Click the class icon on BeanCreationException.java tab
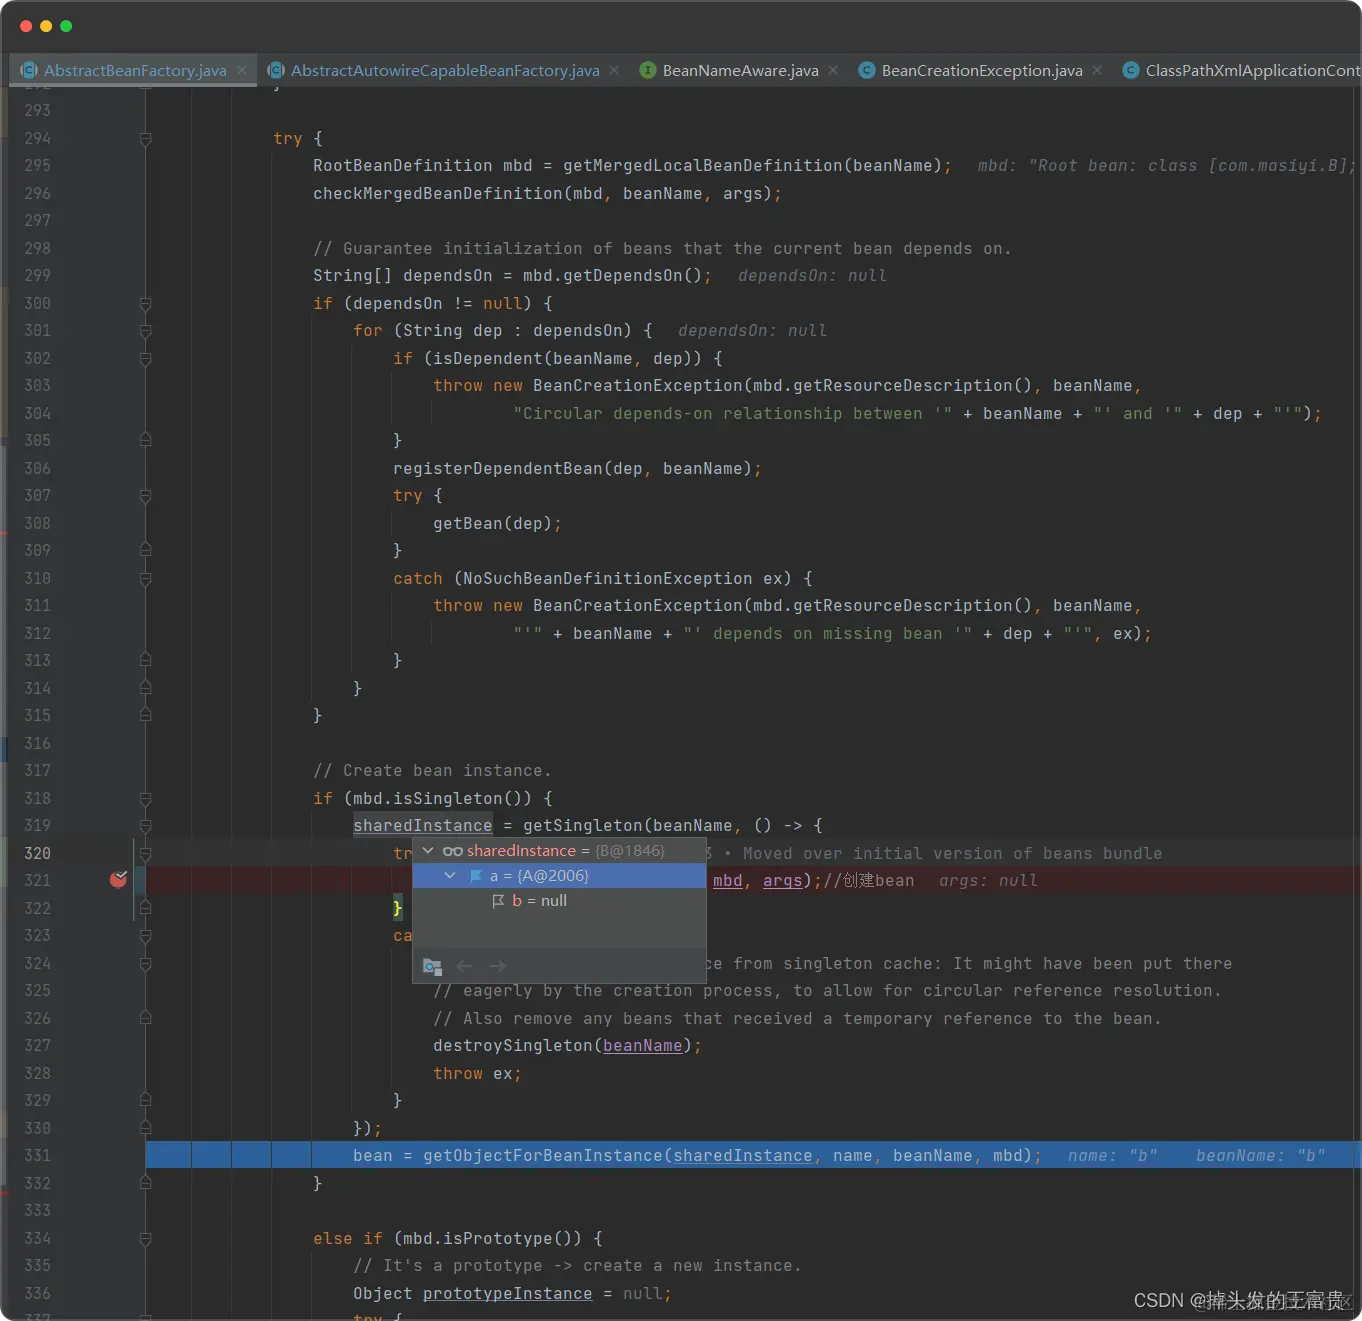This screenshot has width=1362, height=1321. pos(867,70)
